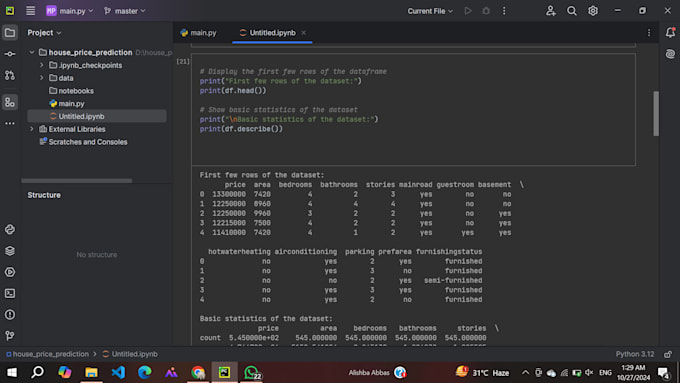The height and width of the screenshot is (383, 680).
Task: Expand External Libraries node
Action: (32, 129)
